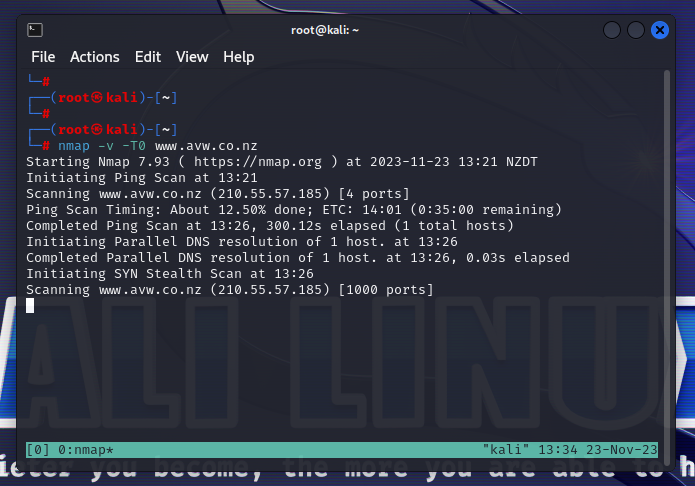The width and height of the screenshot is (695, 486).
Task: Open the Help menu
Action: coord(239,57)
